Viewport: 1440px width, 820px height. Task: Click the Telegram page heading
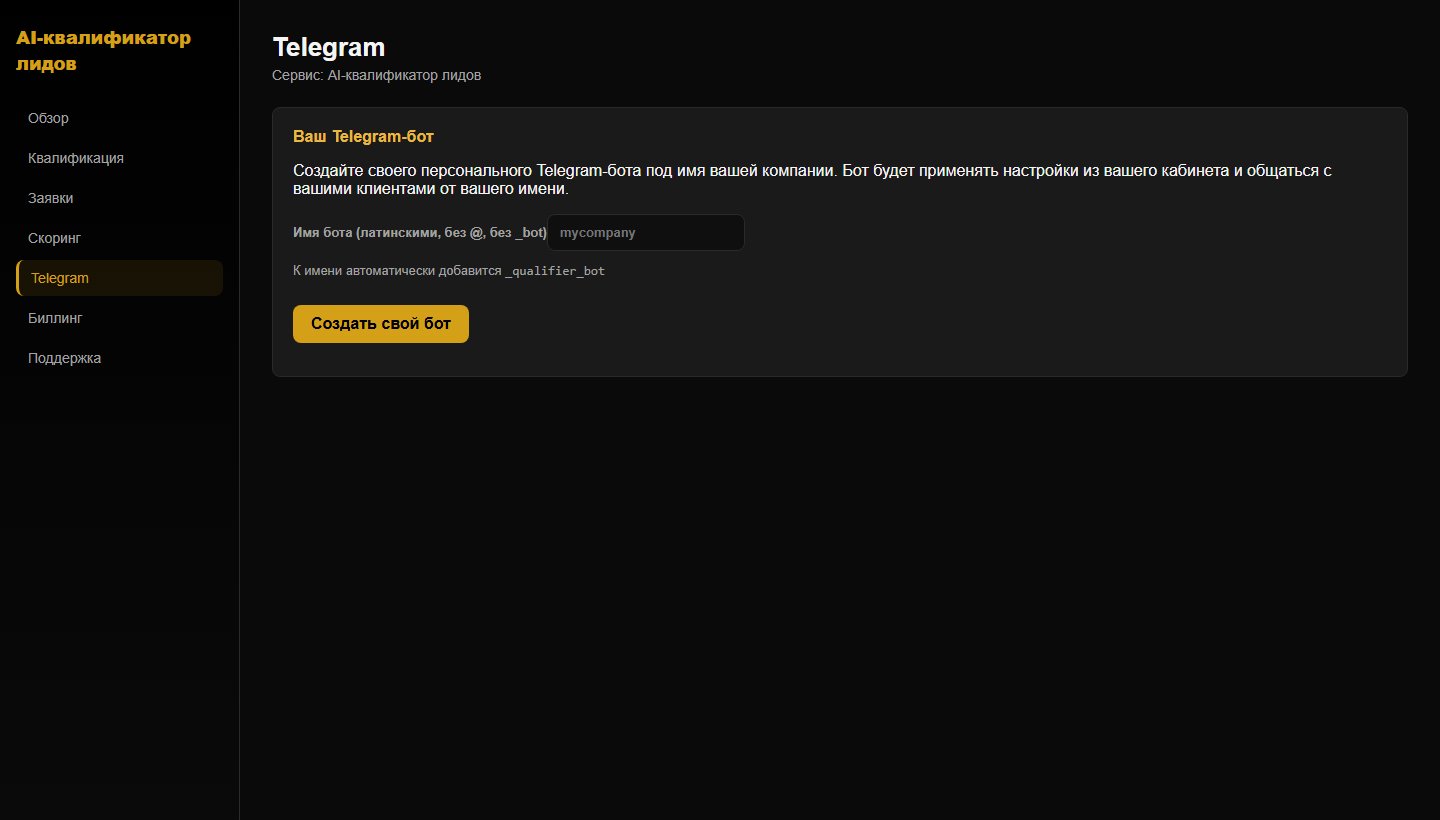tap(329, 47)
